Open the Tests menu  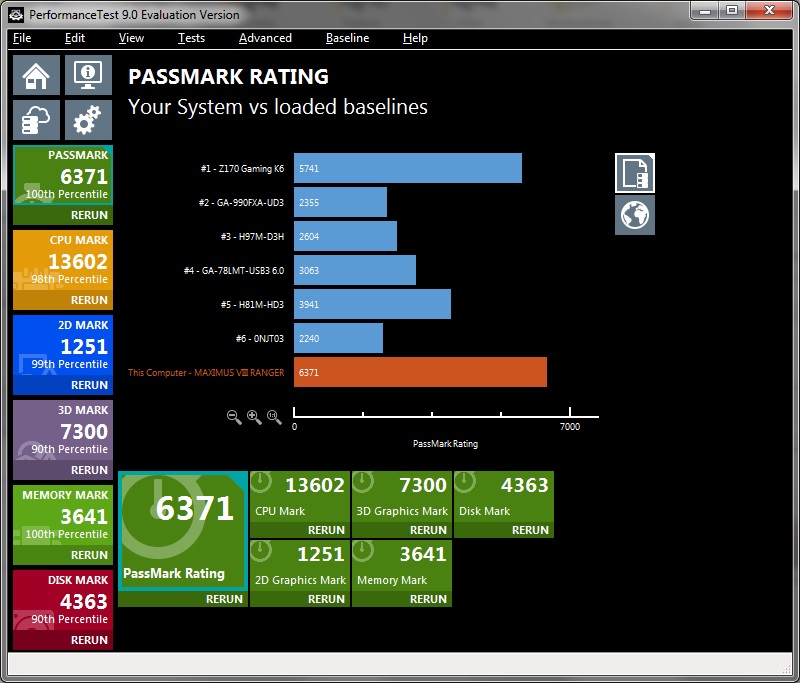191,38
